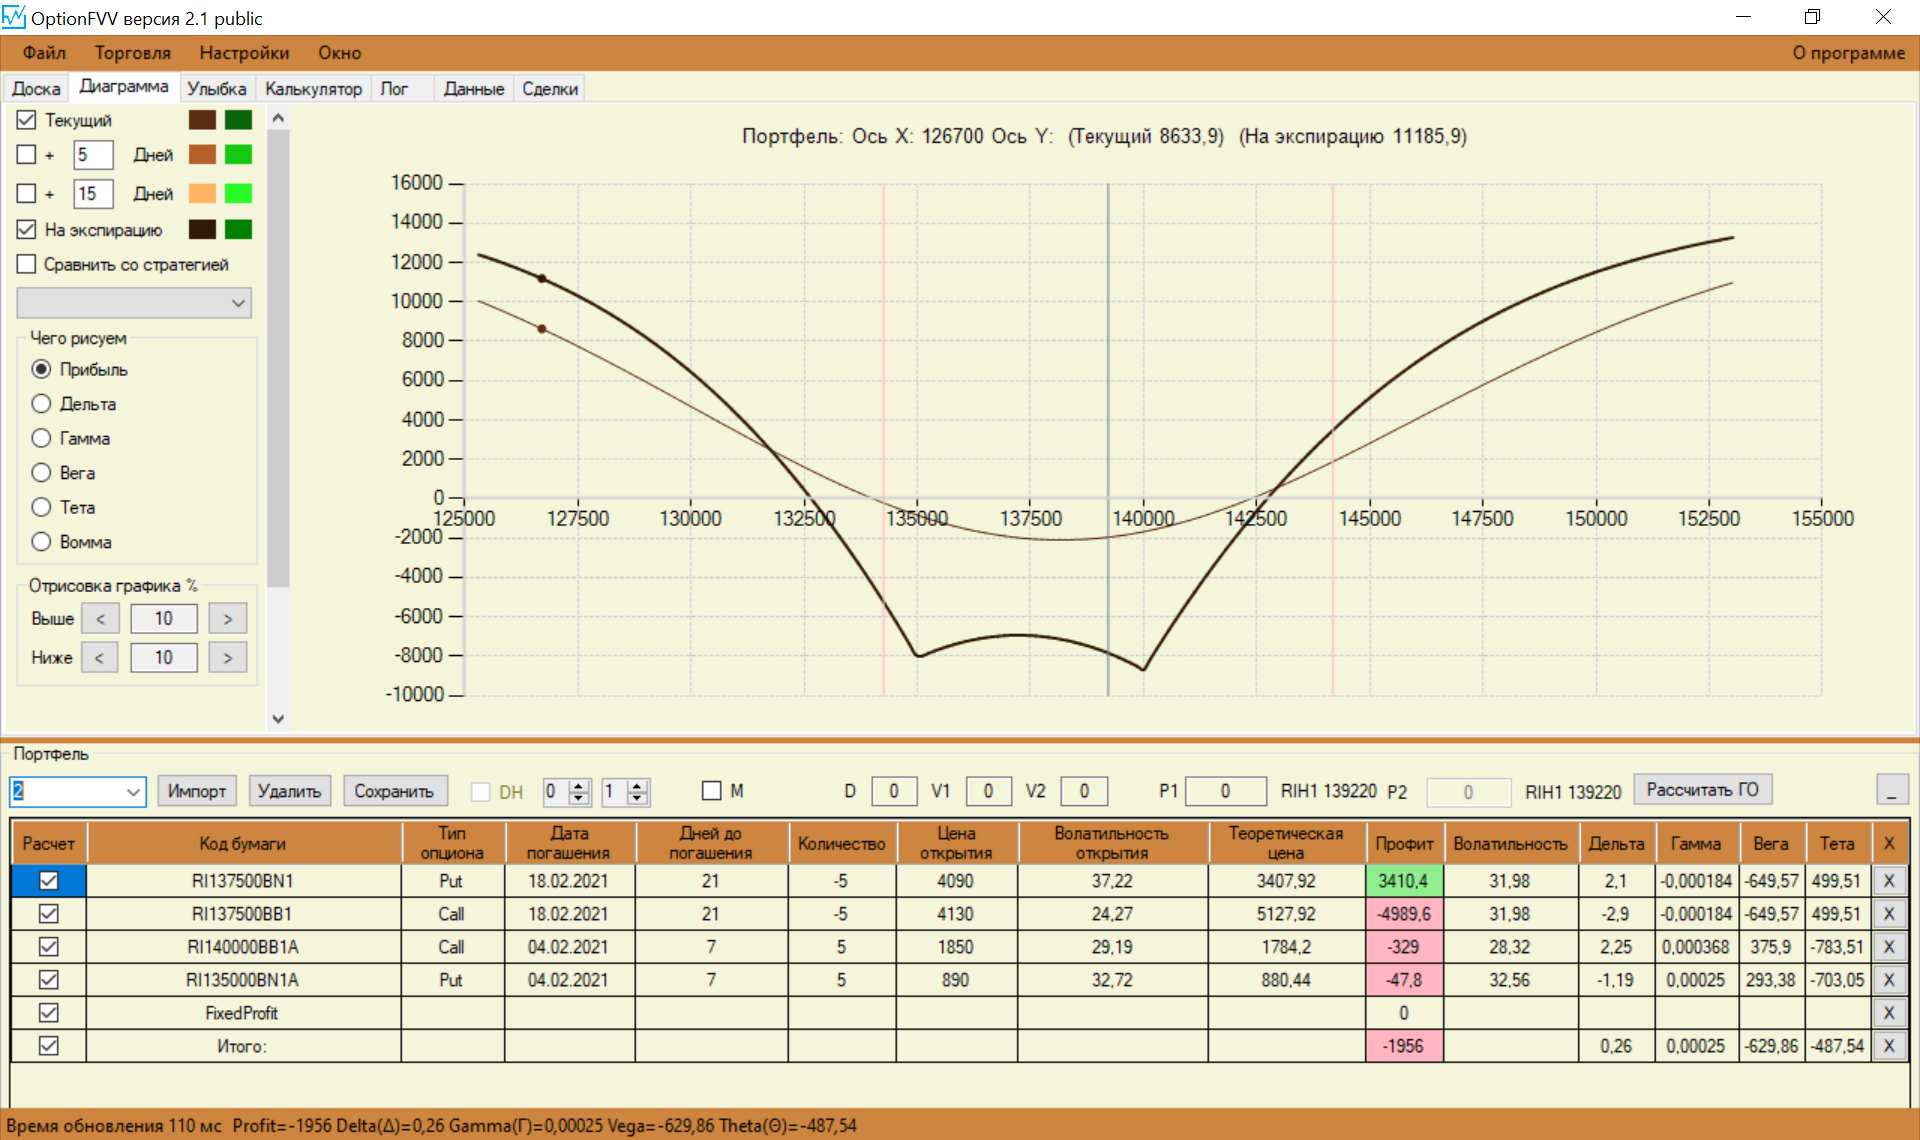1920x1140 pixels.
Task: Switch to the 'Улыбка' tab
Action: (x=216, y=89)
